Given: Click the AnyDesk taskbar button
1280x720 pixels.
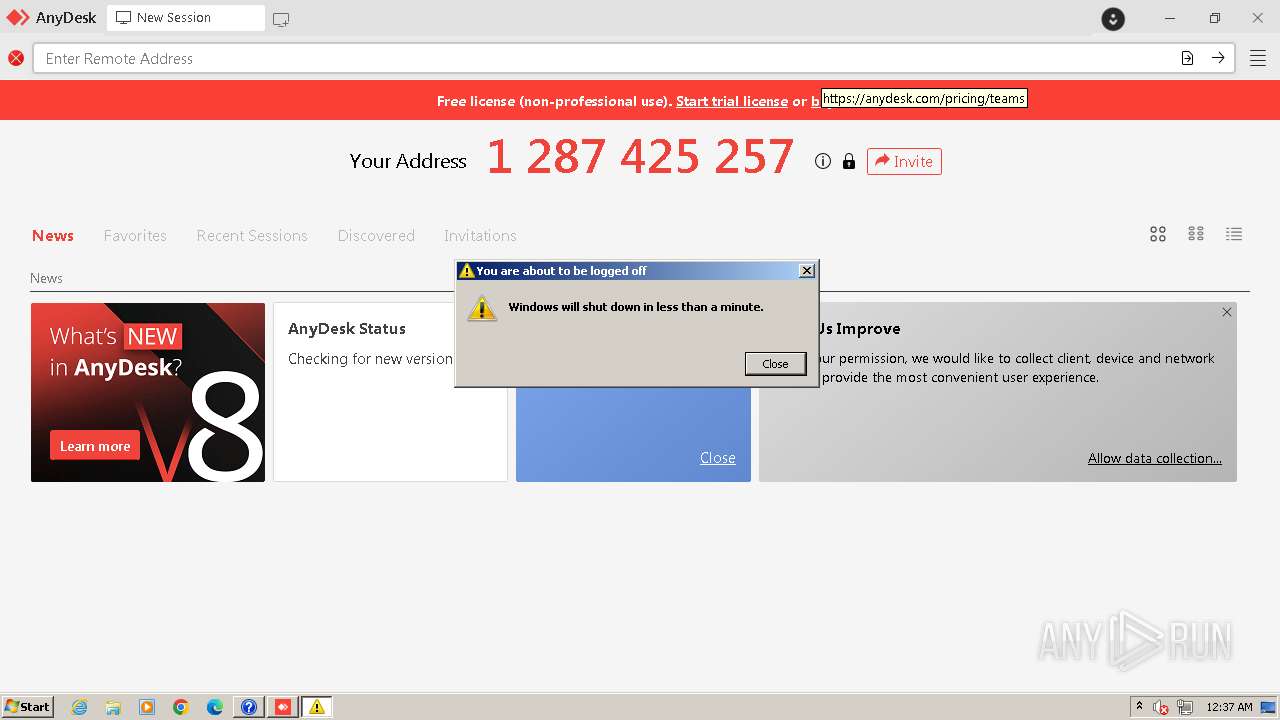Looking at the screenshot, I should tap(283, 707).
